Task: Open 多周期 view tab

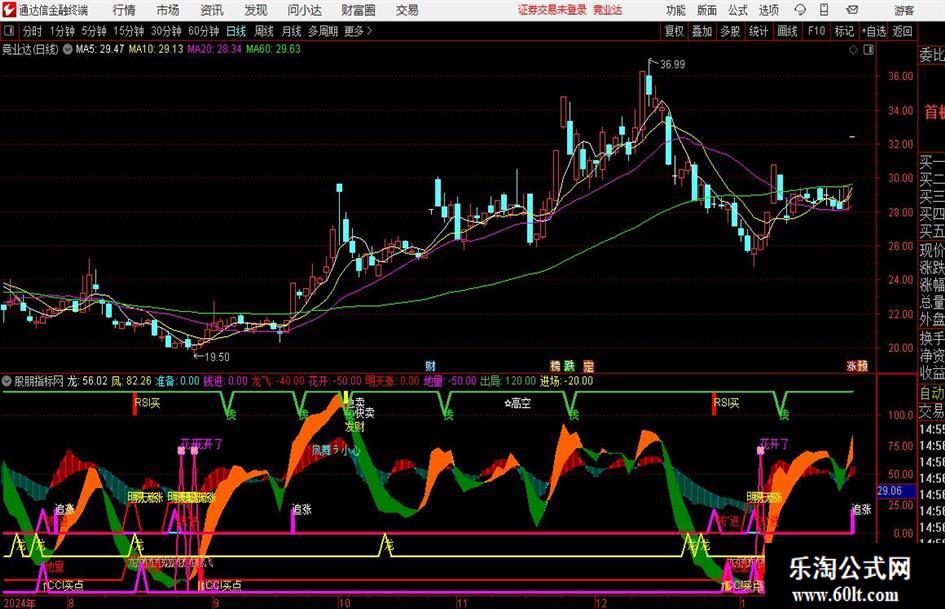Action: point(323,31)
